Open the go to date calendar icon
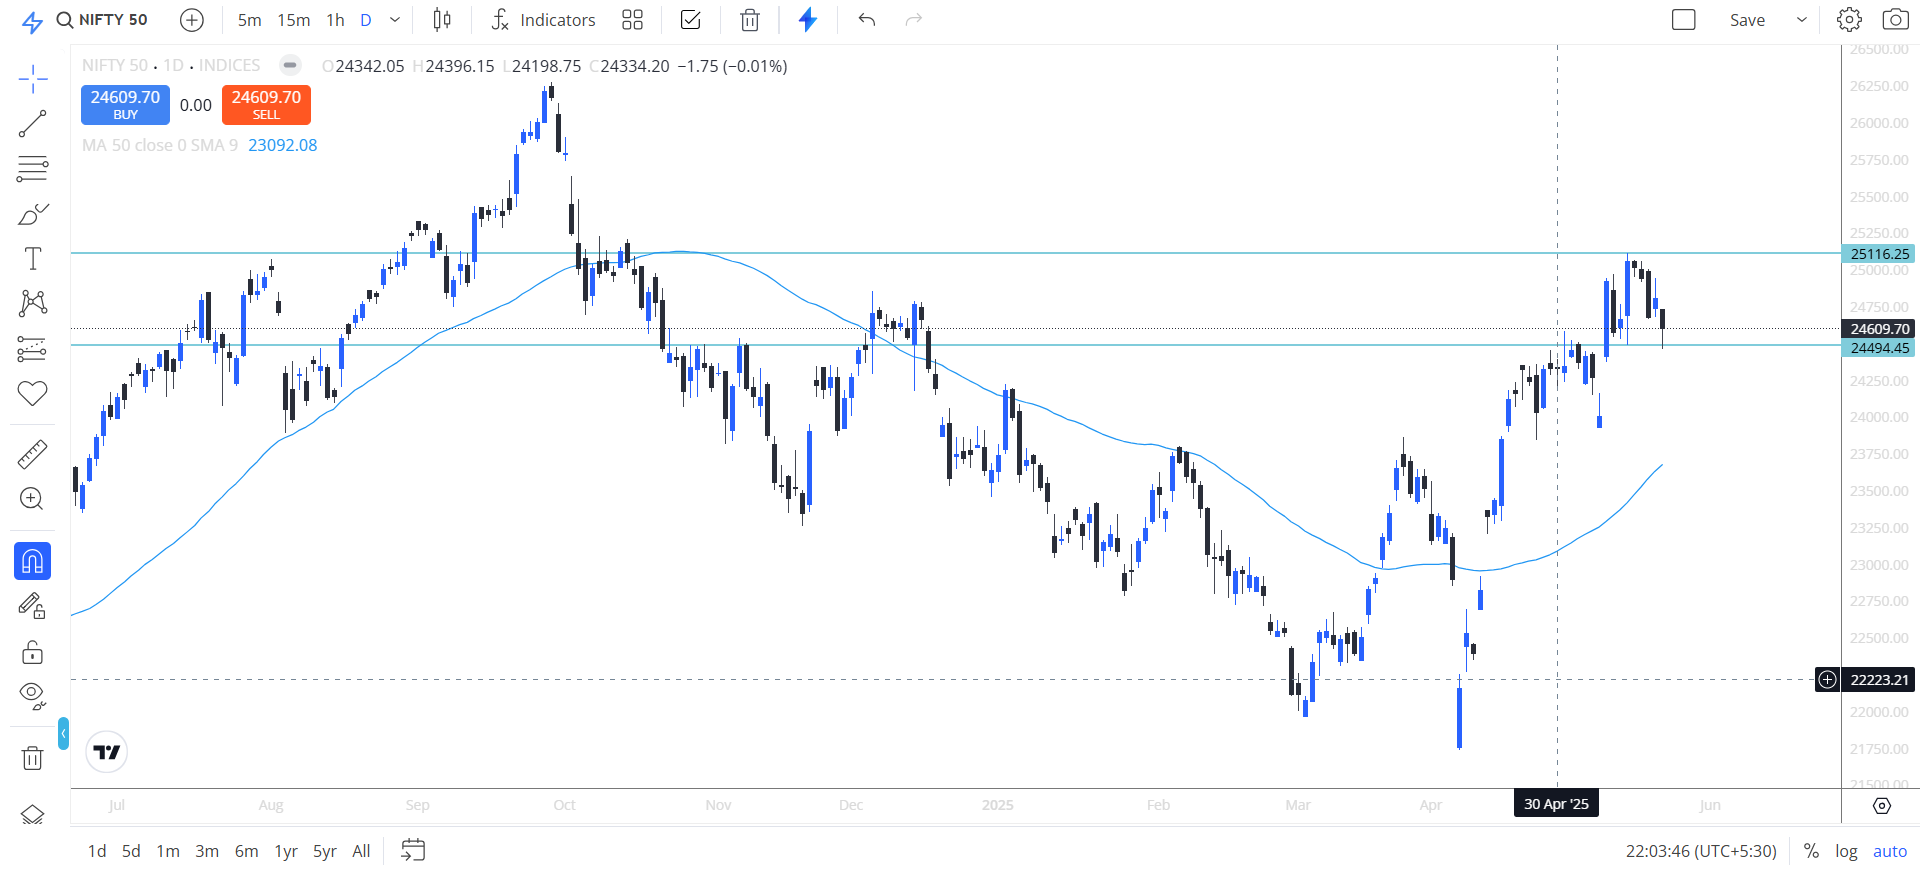The image size is (1920, 872). (x=413, y=851)
